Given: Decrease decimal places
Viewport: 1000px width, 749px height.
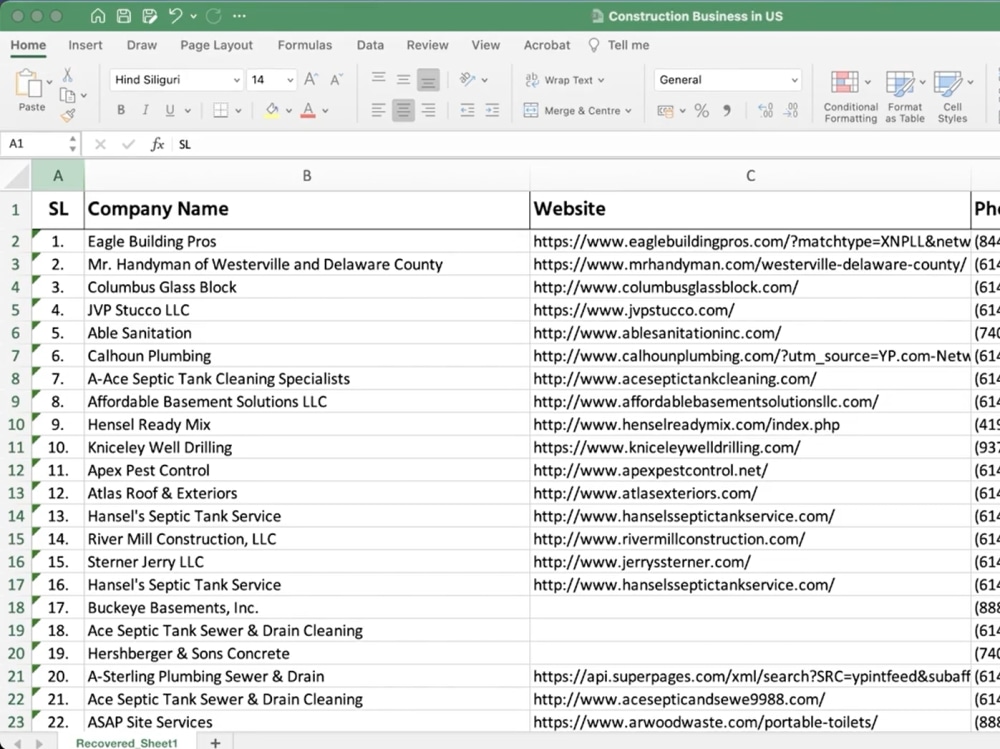Looking at the screenshot, I should (x=791, y=110).
